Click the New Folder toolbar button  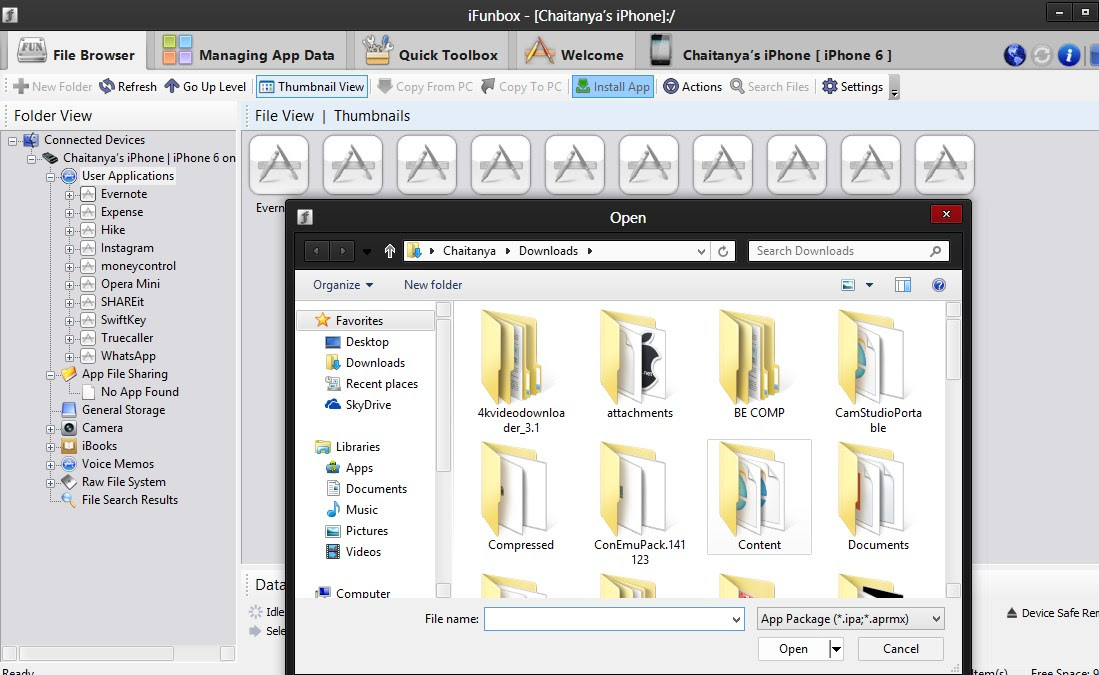(x=53, y=87)
